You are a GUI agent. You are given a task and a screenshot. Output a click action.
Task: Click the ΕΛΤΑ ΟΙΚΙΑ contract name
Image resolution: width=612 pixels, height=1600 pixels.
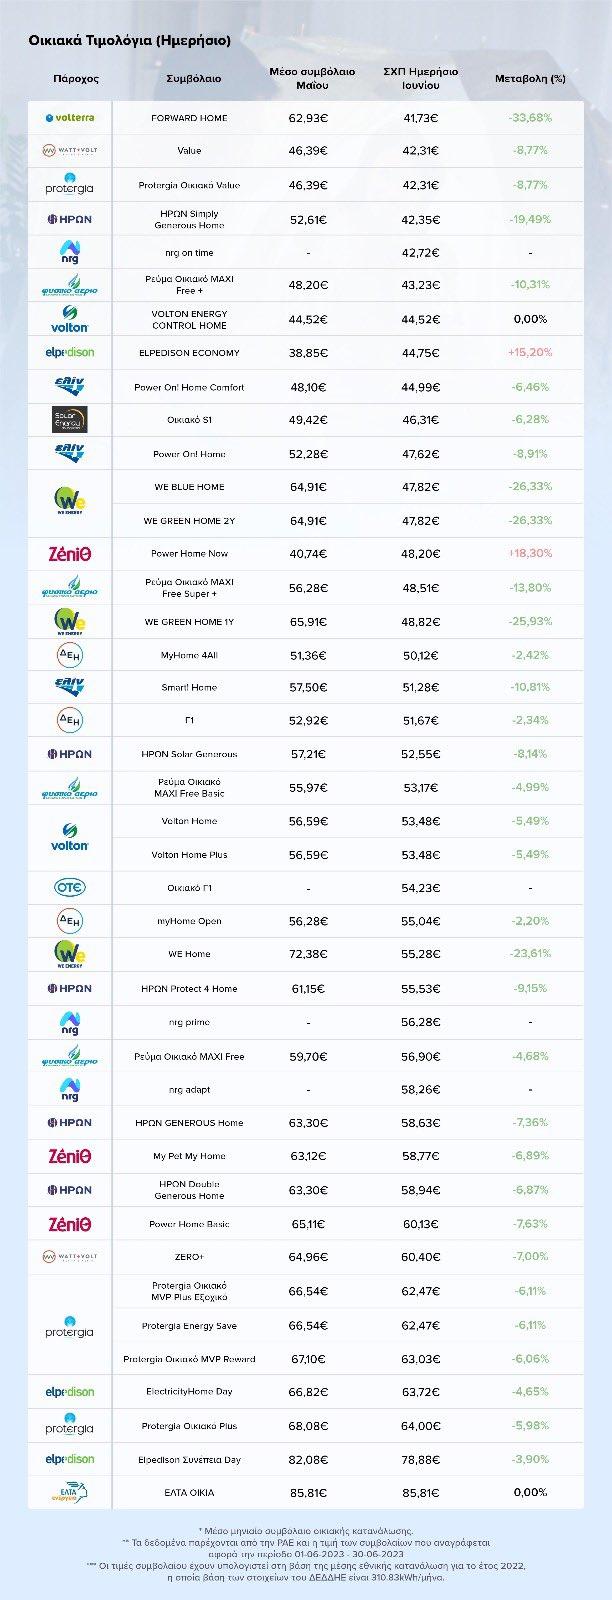(x=189, y=1493)
